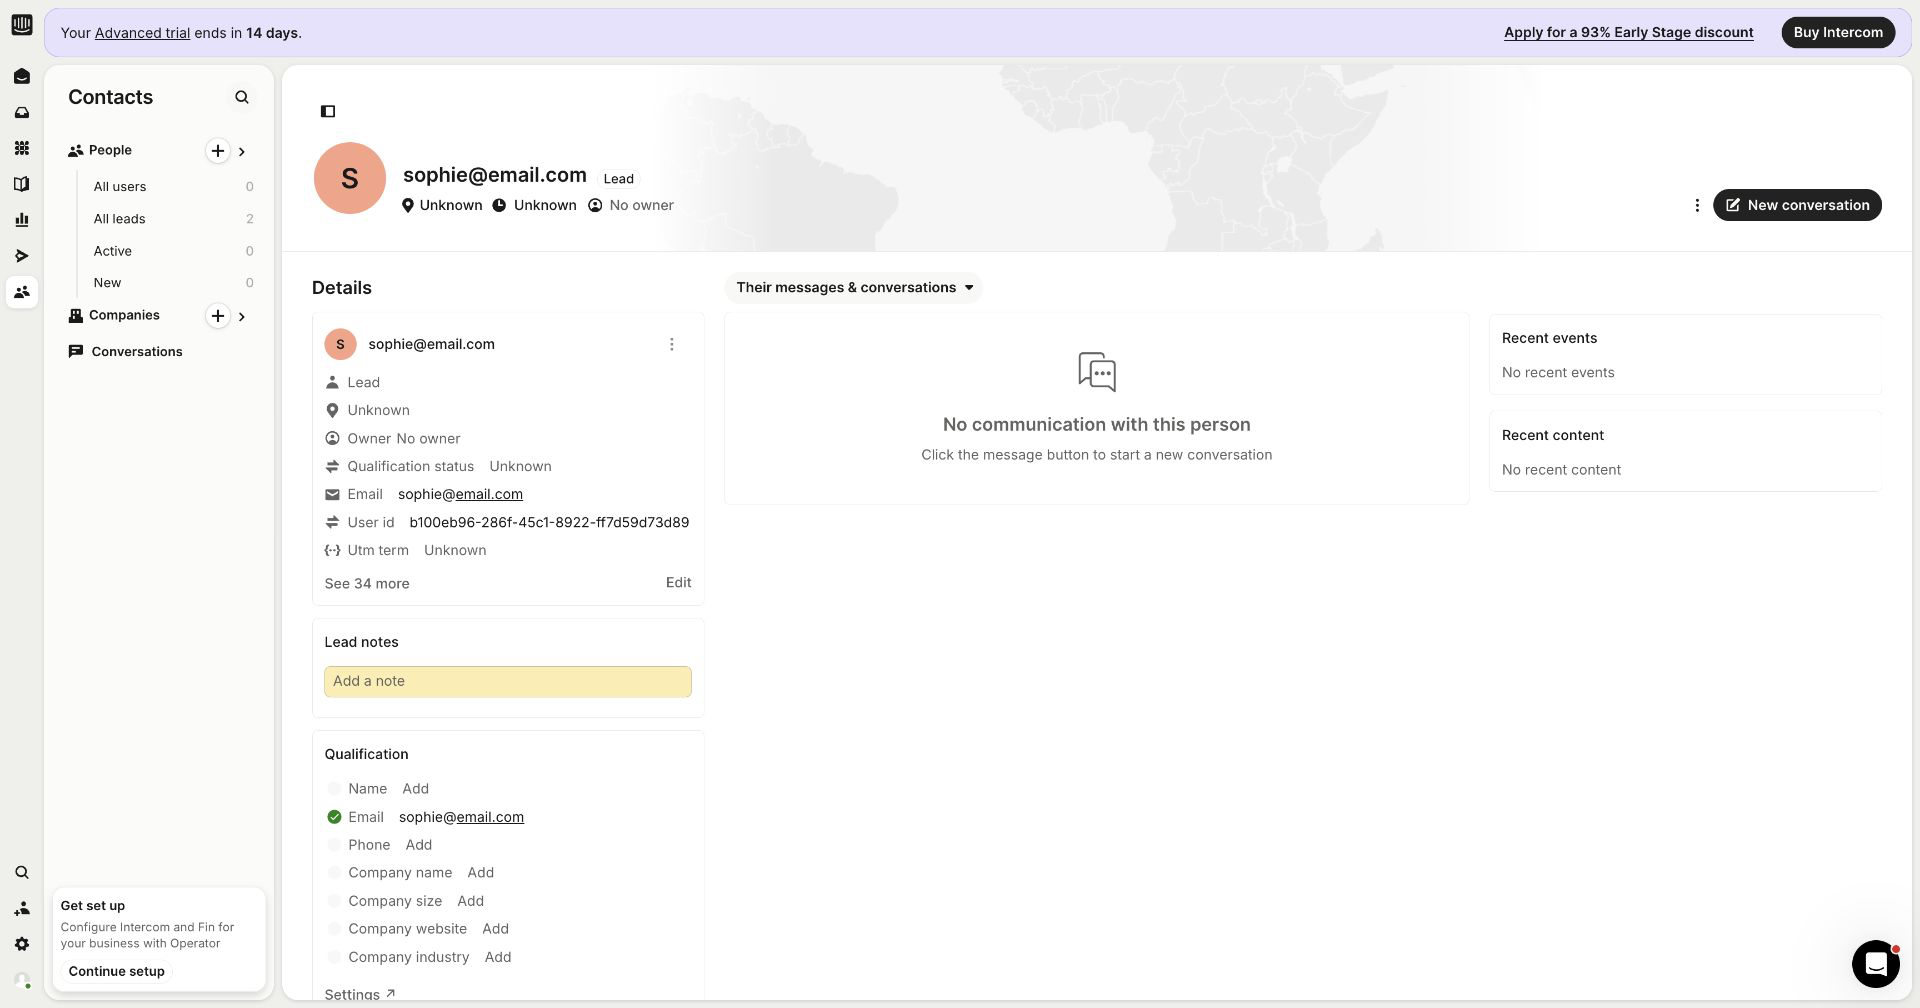Toggle the Name qualification circle
The height and width of the screenshot is (1008, 1920).
[335, 789]
